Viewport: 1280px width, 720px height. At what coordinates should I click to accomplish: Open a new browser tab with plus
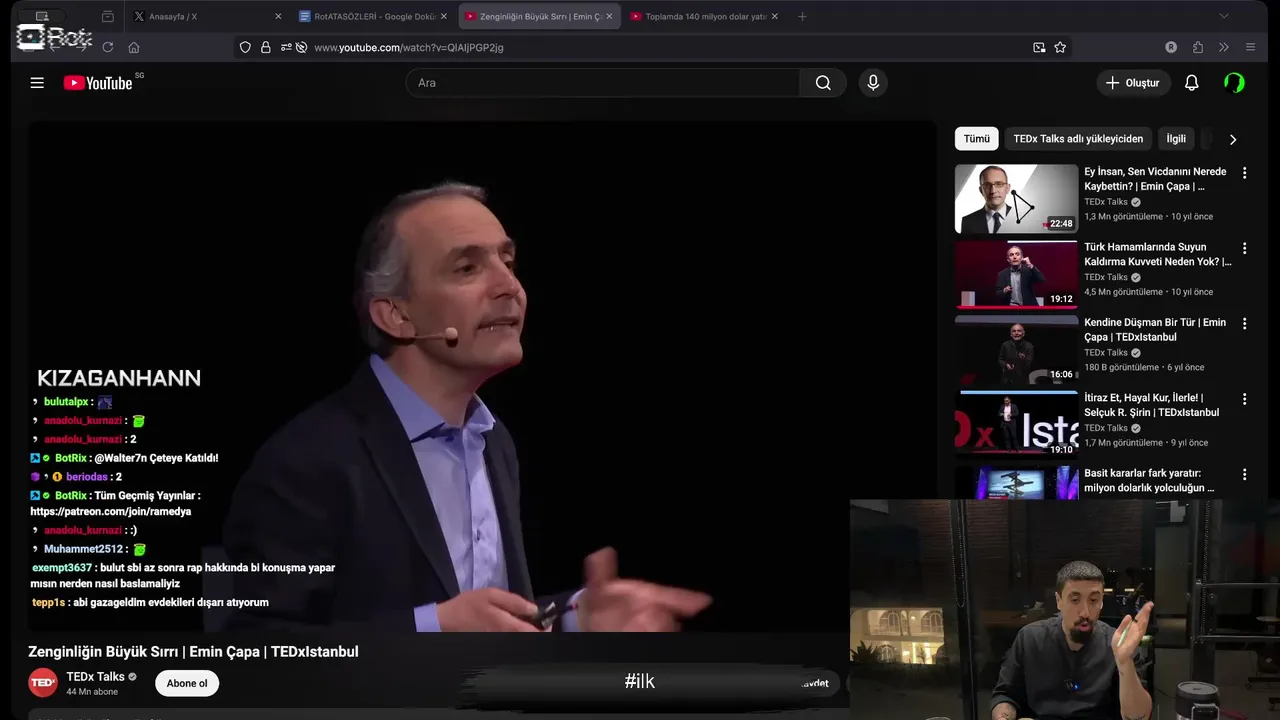pos(802,16)
